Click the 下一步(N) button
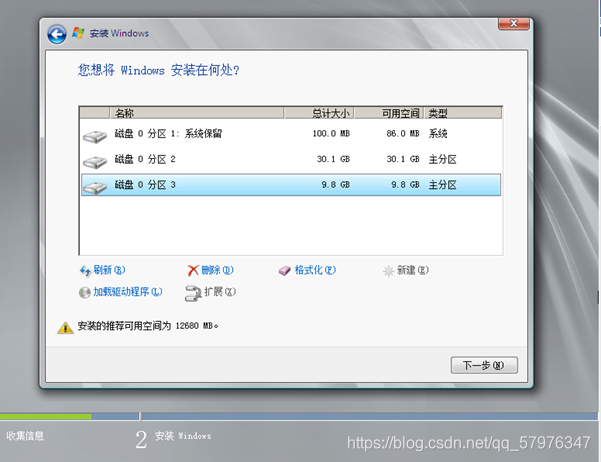 (484, 365)
